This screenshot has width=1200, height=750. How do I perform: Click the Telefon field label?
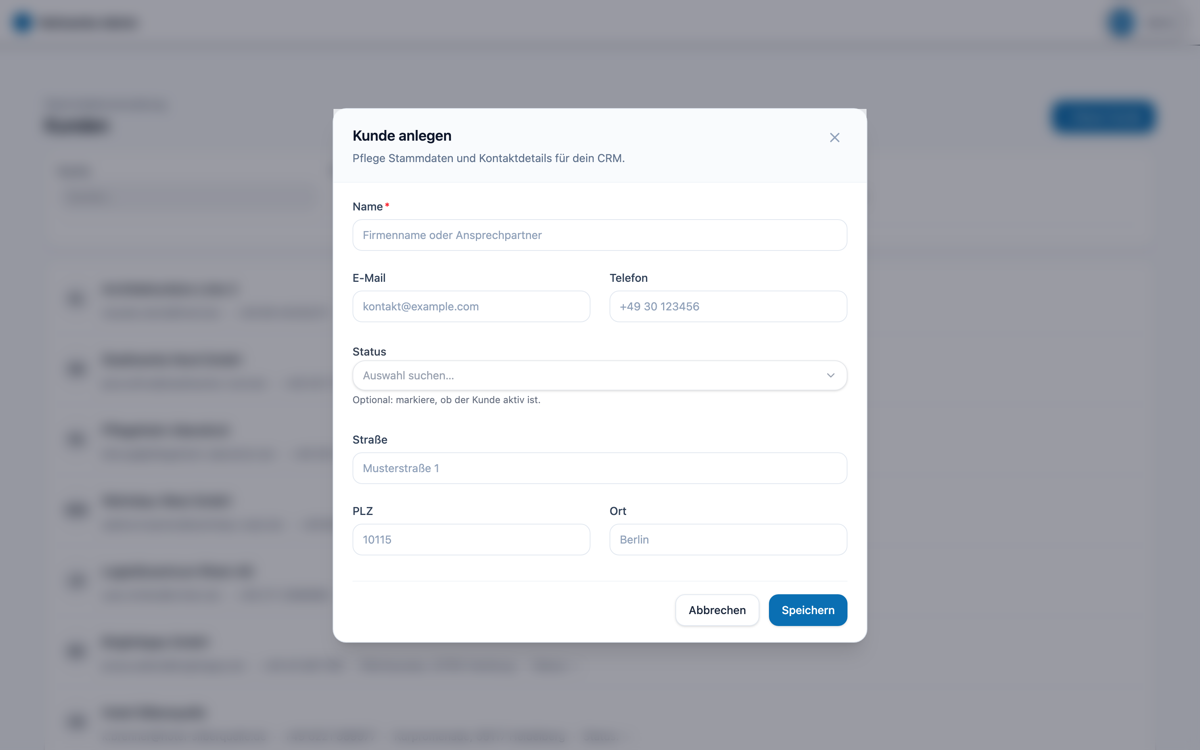(629, 278)
